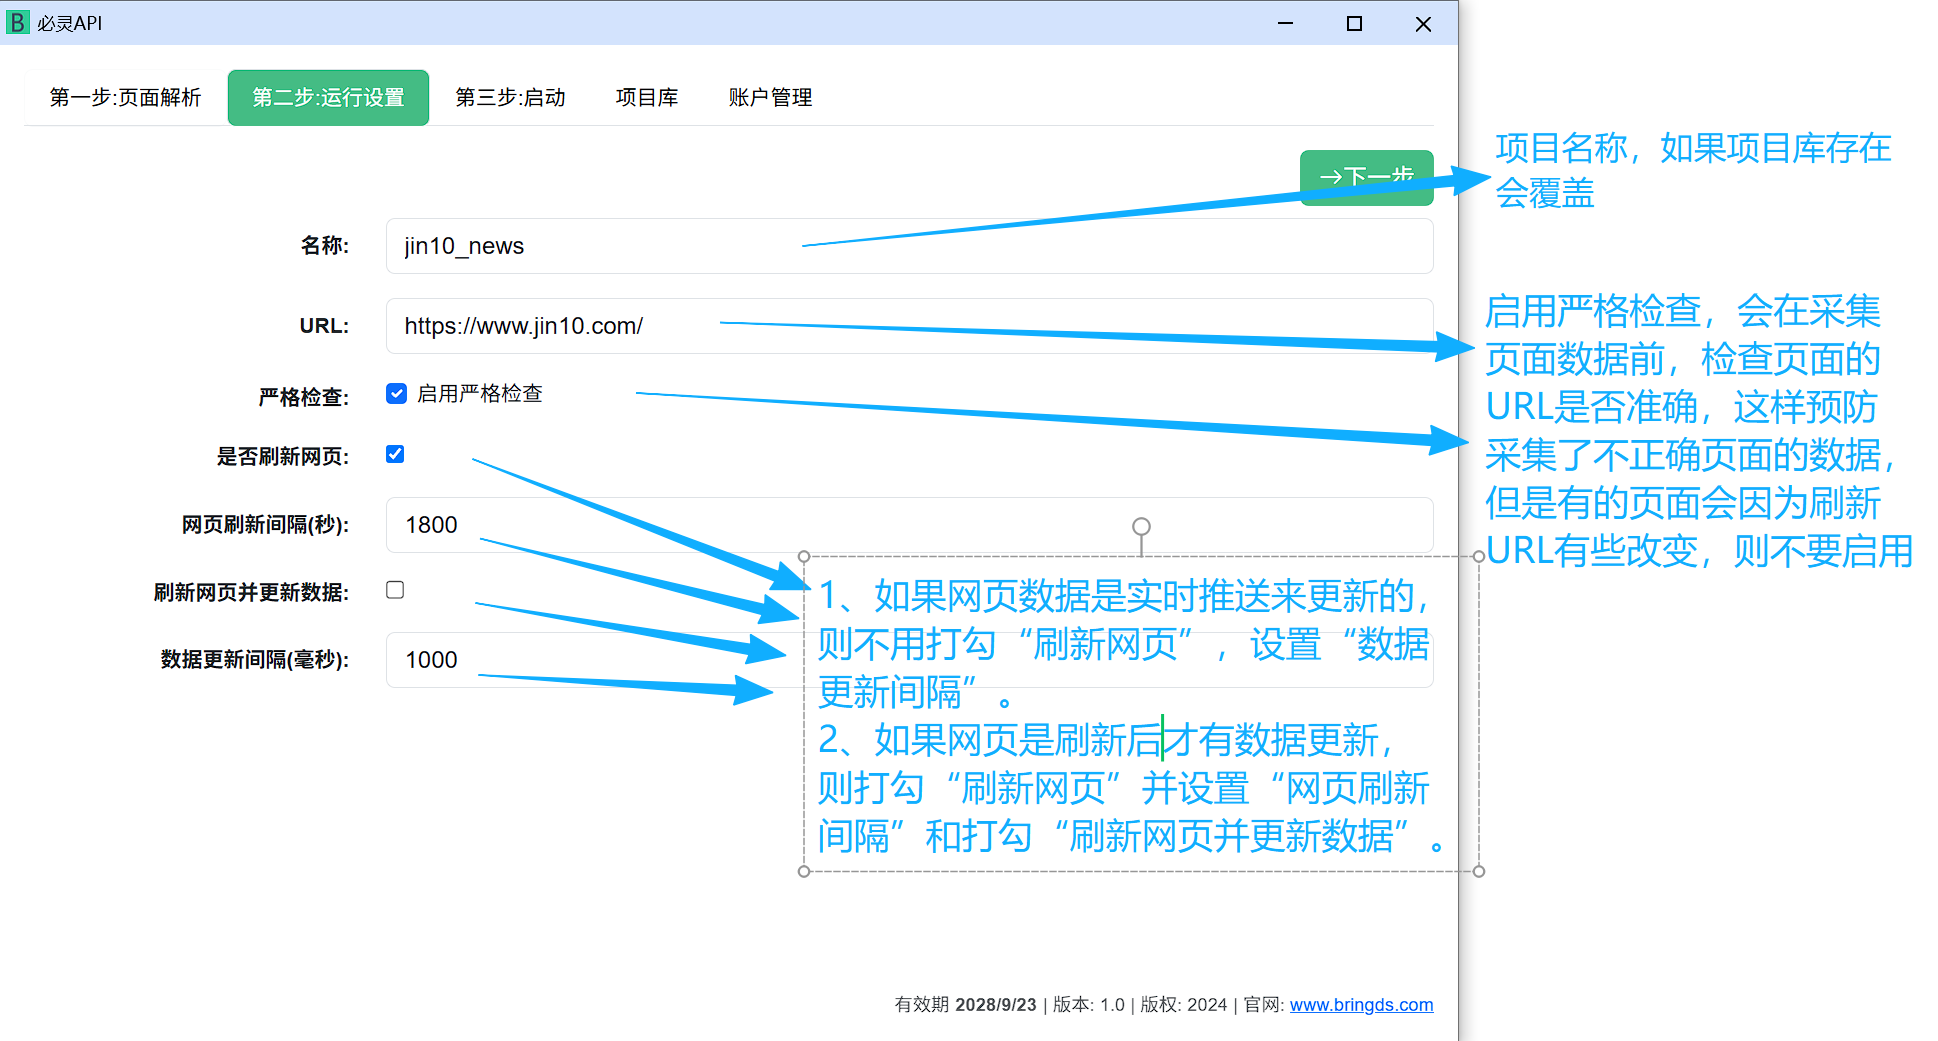Open the 账户管理 tab

click(769, 98)
